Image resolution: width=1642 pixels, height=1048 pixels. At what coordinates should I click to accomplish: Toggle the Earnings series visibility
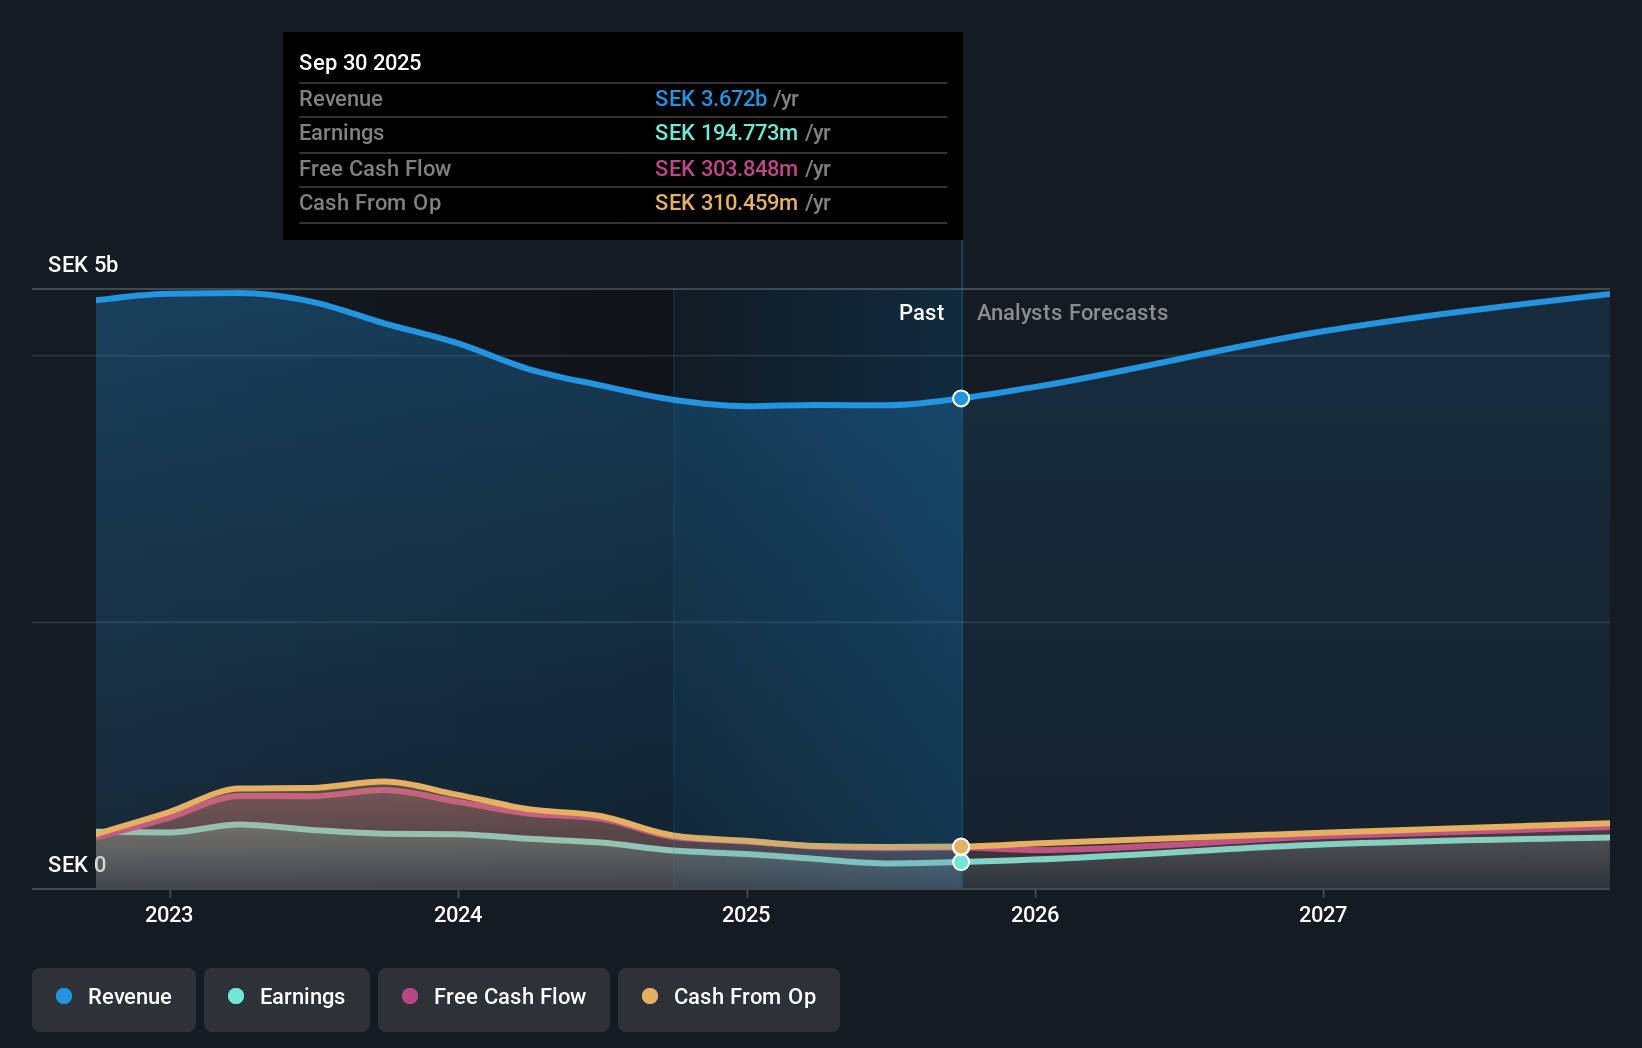(286, 998)
